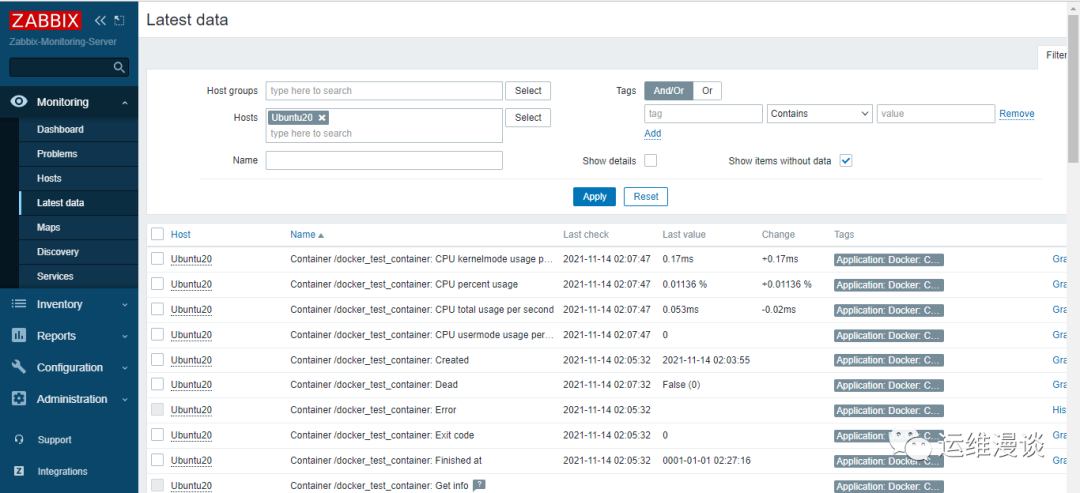Click Ubuntu20 link in Finished at row
Viewport: 1080px width, 493px height.
coord(191,460)
